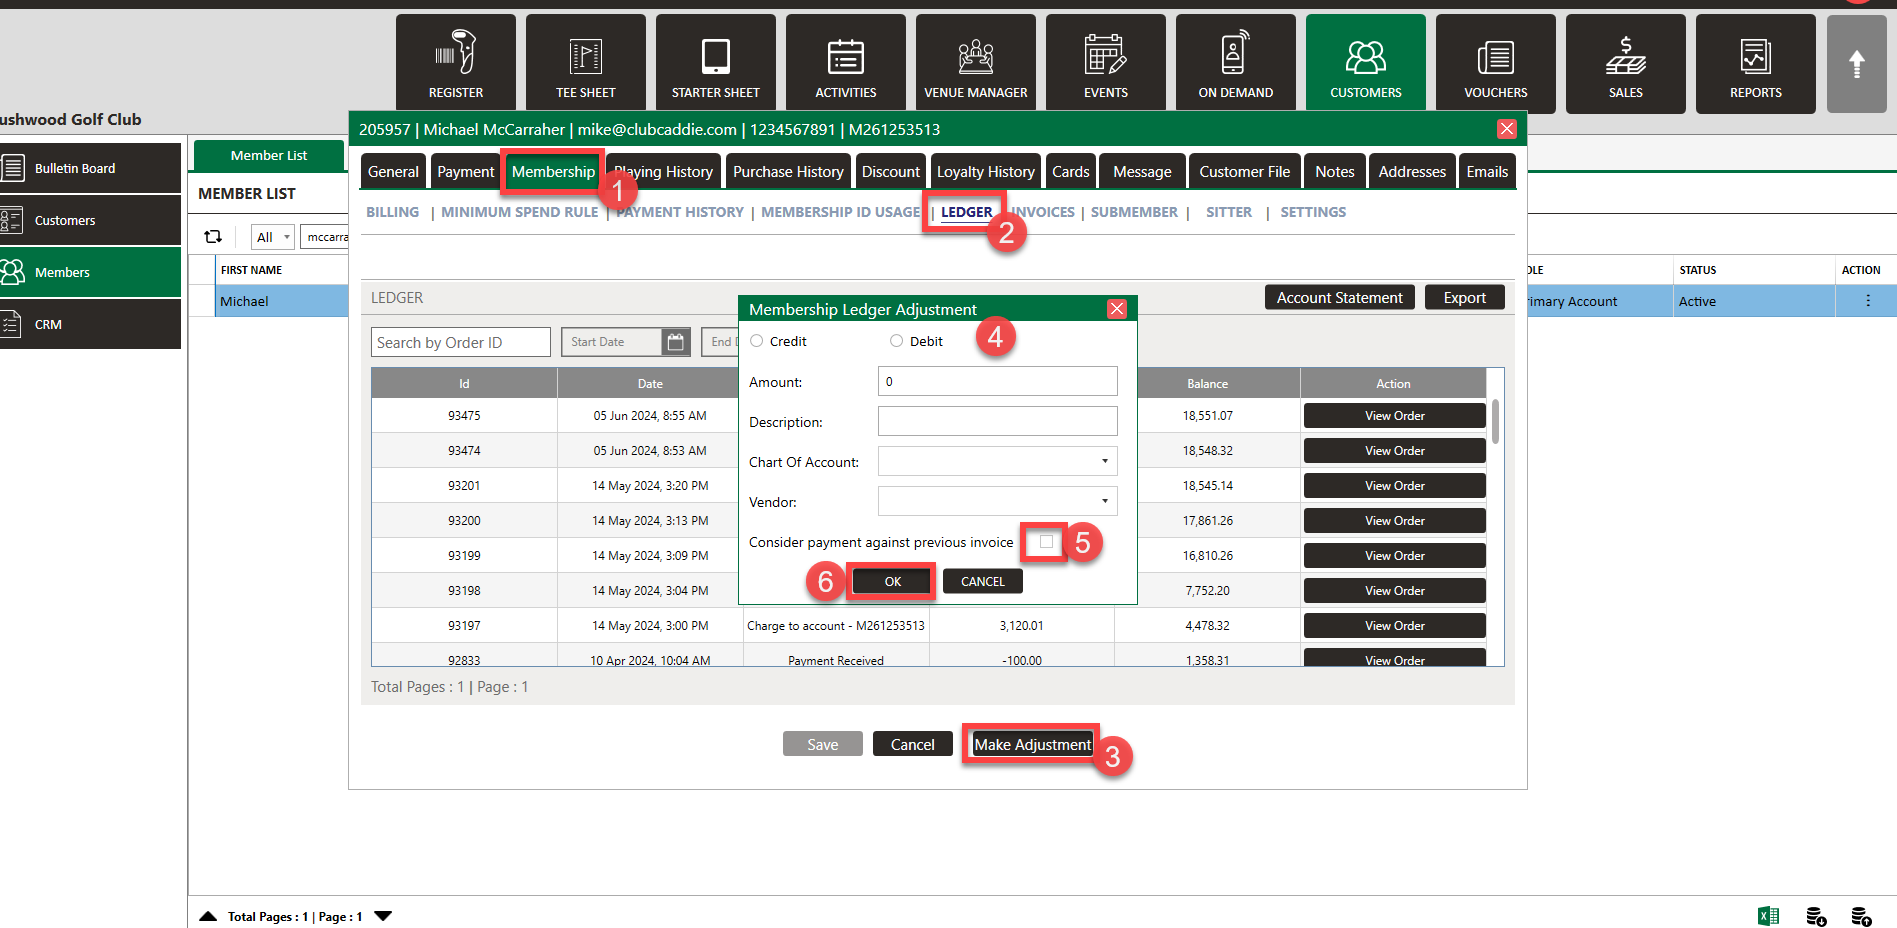
Task: Open the Settings sub-tab
Action: pos(1313,212)
